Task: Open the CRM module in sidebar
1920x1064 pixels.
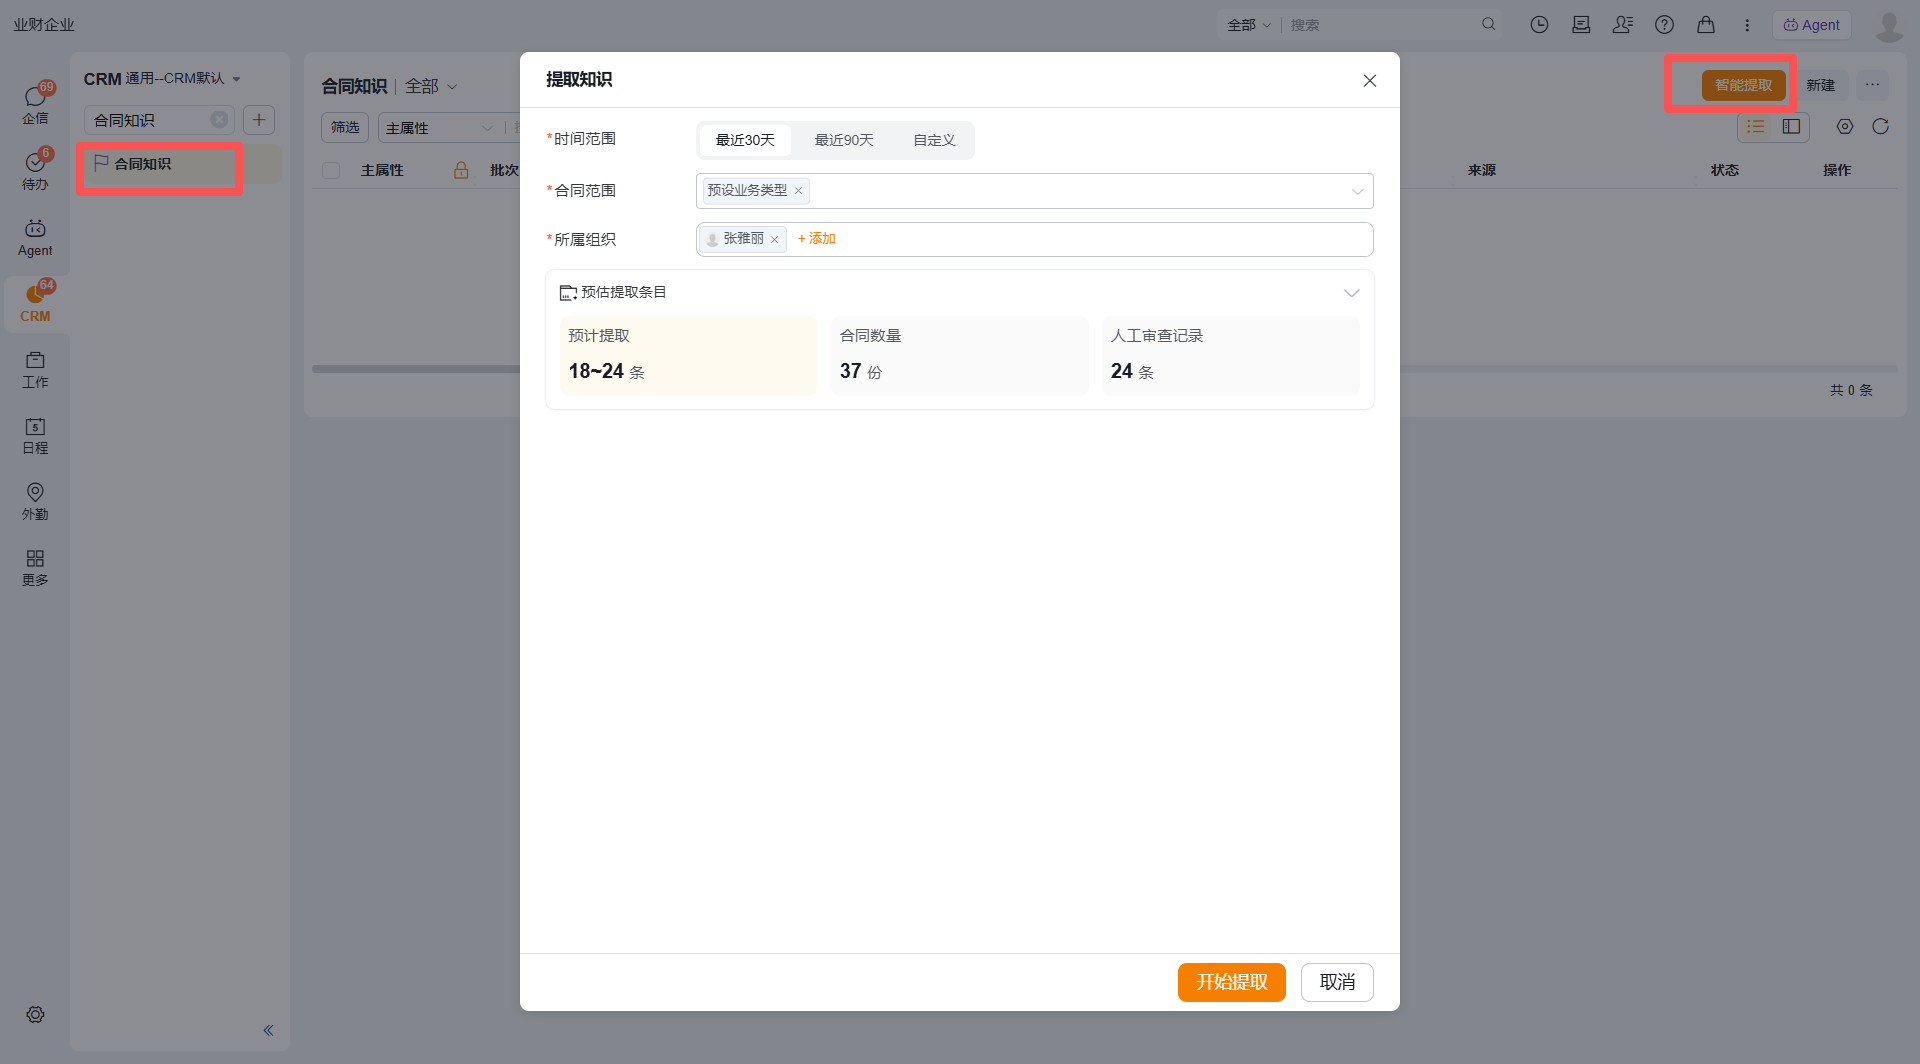Action: click(35, 304)
